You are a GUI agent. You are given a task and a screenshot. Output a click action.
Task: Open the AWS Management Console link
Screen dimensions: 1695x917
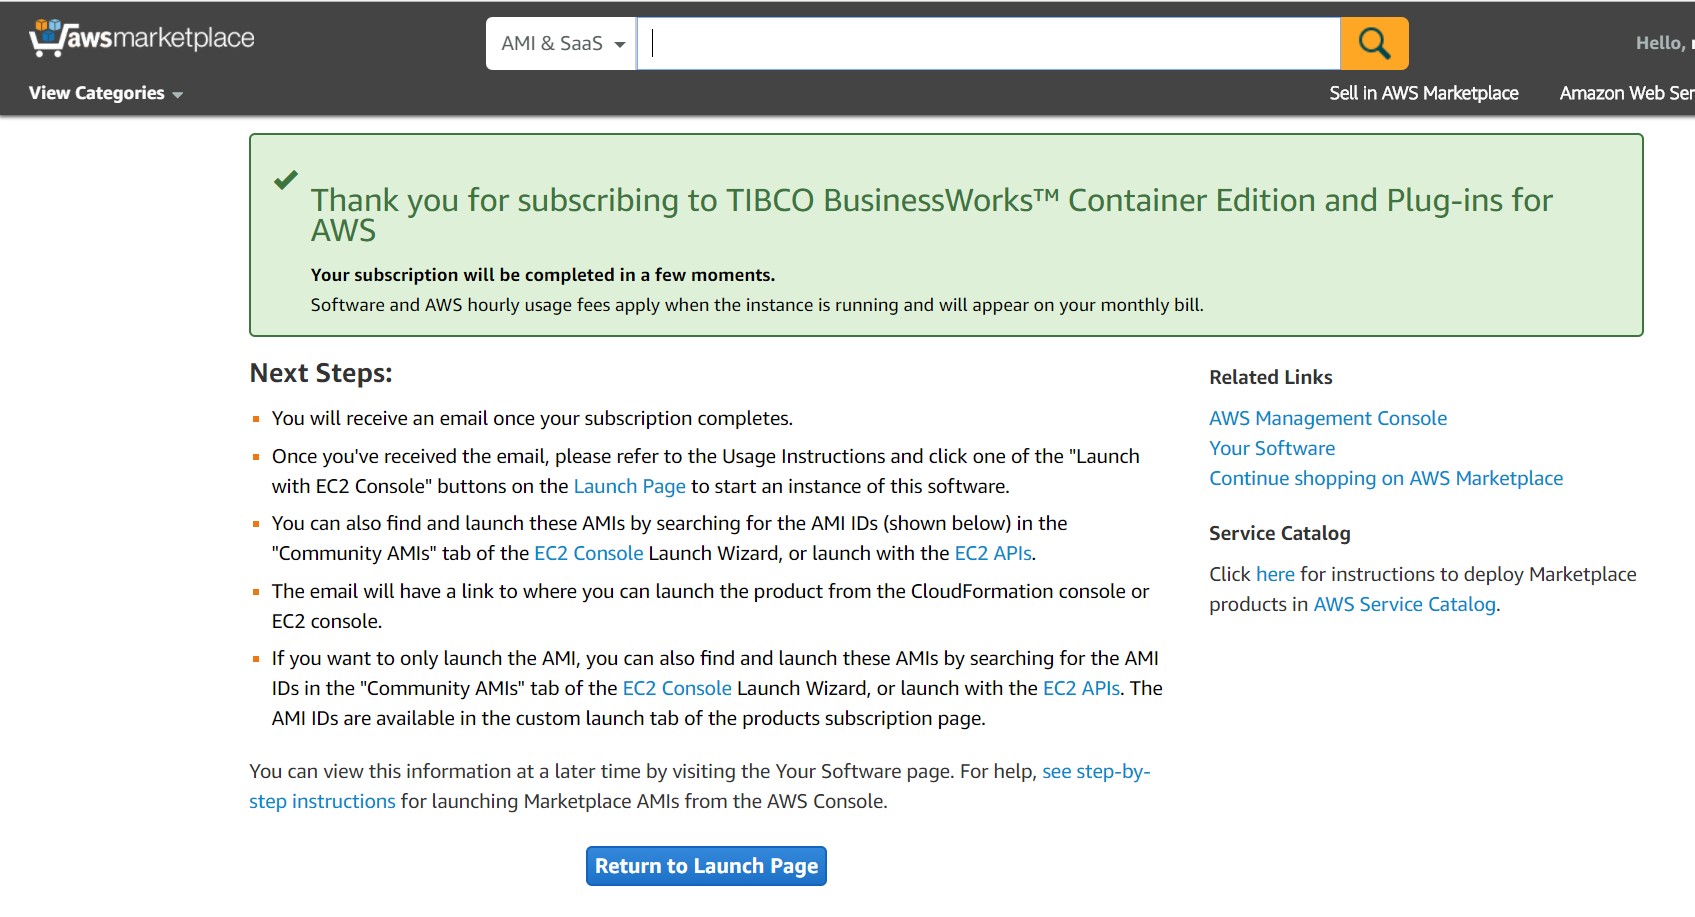pyautogui.click(x=1327, y=418)
